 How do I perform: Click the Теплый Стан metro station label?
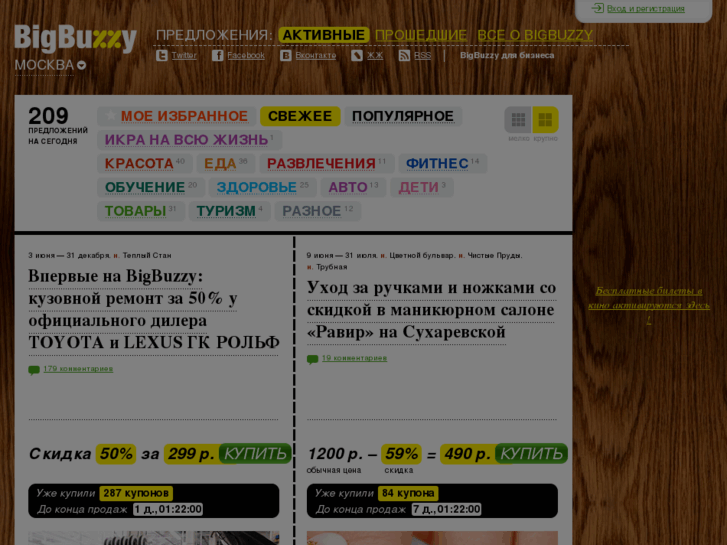[147, 256]
